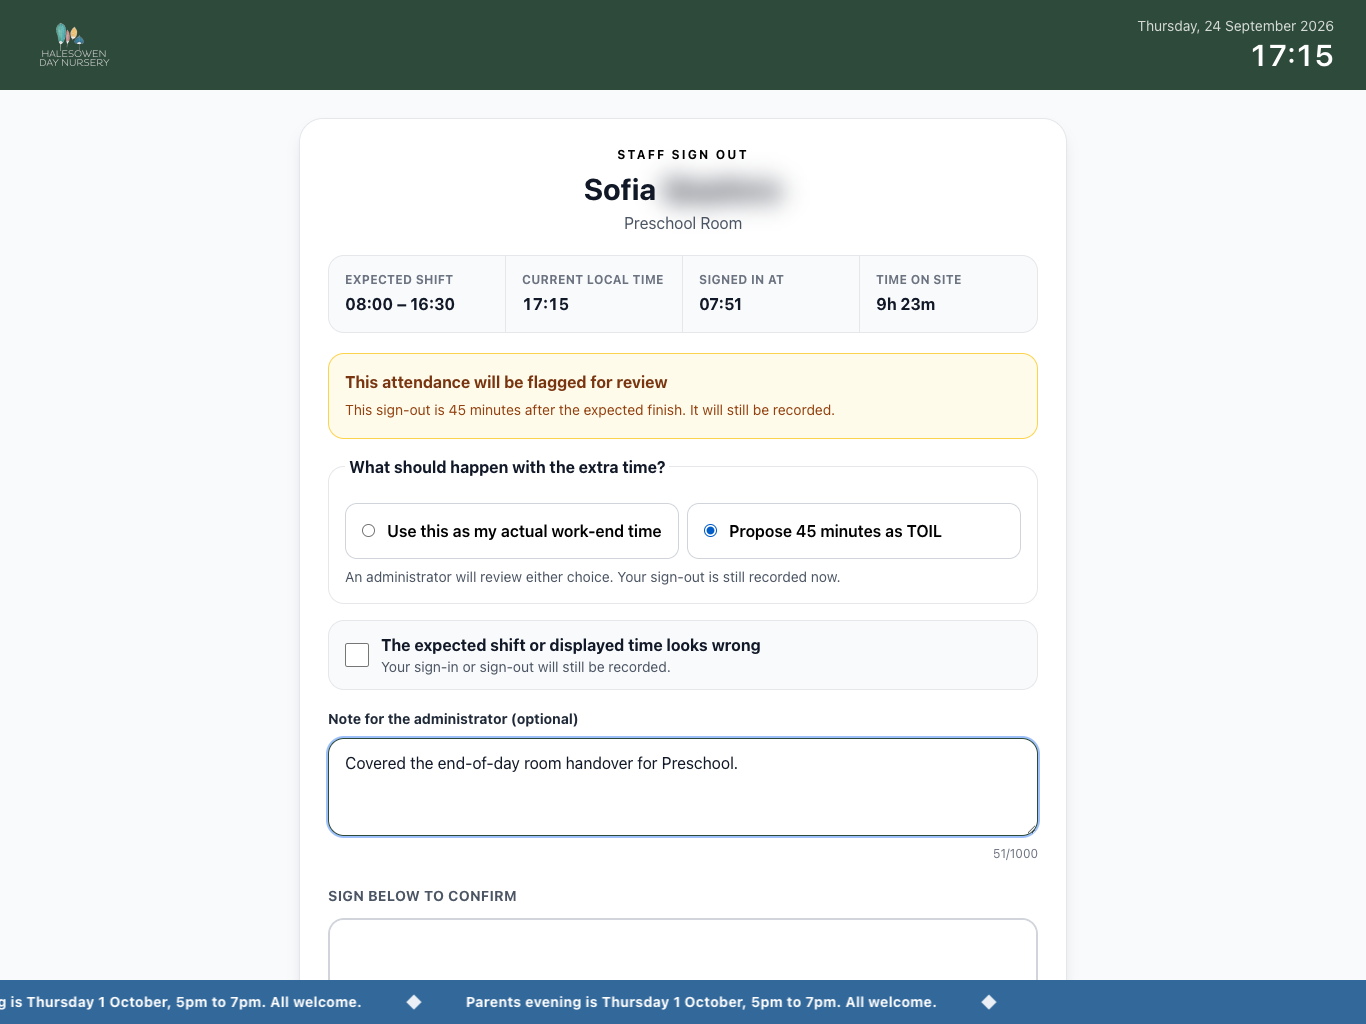Click the "STAFF SIGN OUT" heading
Viewport: 1366px width, 1024px height.
(x=683, y=155)
